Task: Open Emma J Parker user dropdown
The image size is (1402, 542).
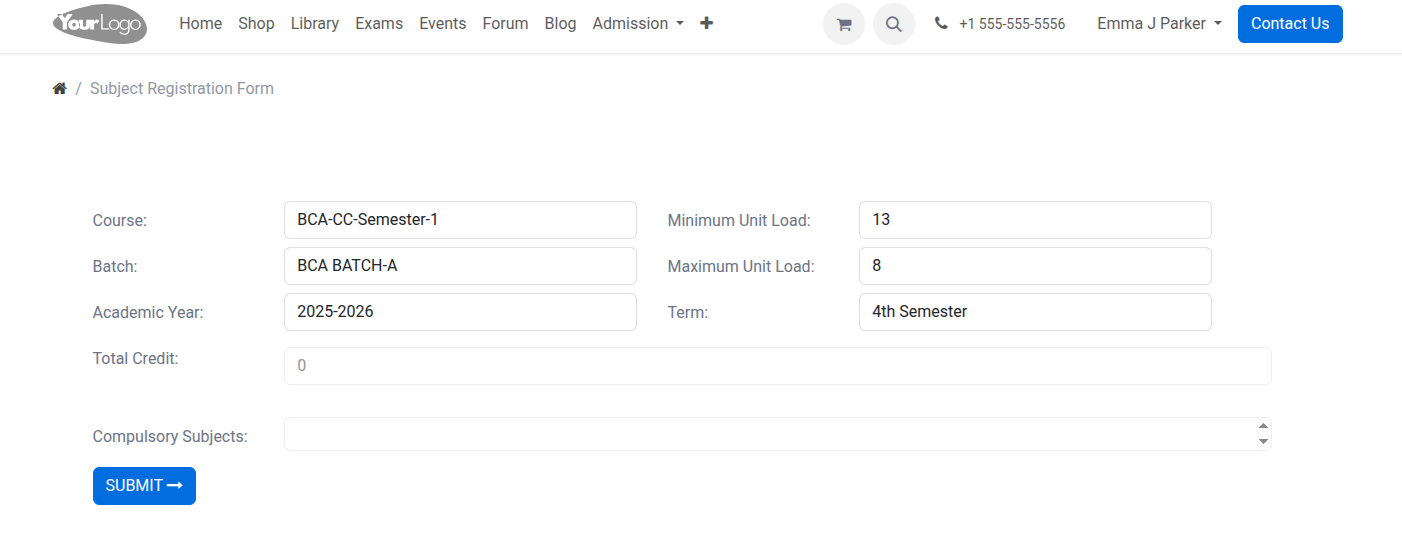Action: (x=1159, y=23)
